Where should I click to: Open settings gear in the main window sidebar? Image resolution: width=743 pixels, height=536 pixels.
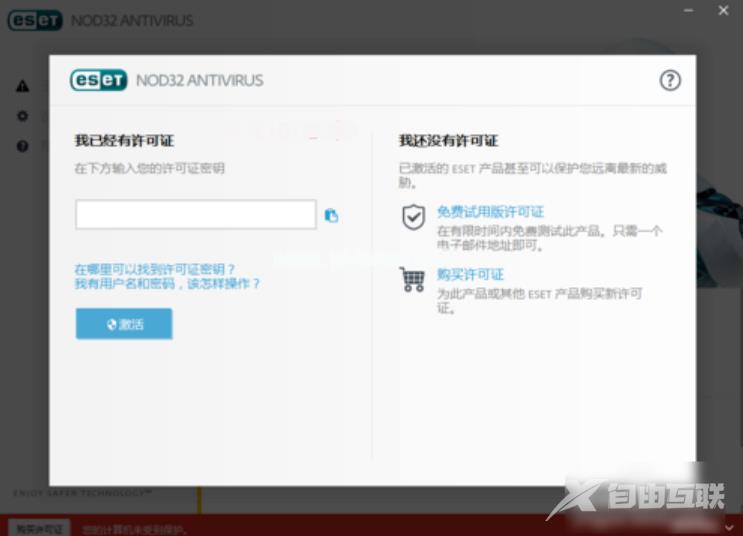coord(22,116)
